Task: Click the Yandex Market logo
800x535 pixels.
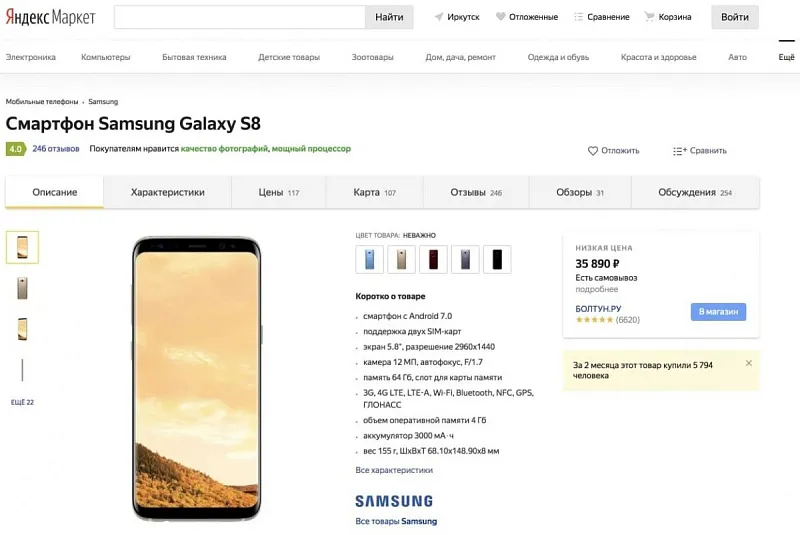Action: click(51, 17)
